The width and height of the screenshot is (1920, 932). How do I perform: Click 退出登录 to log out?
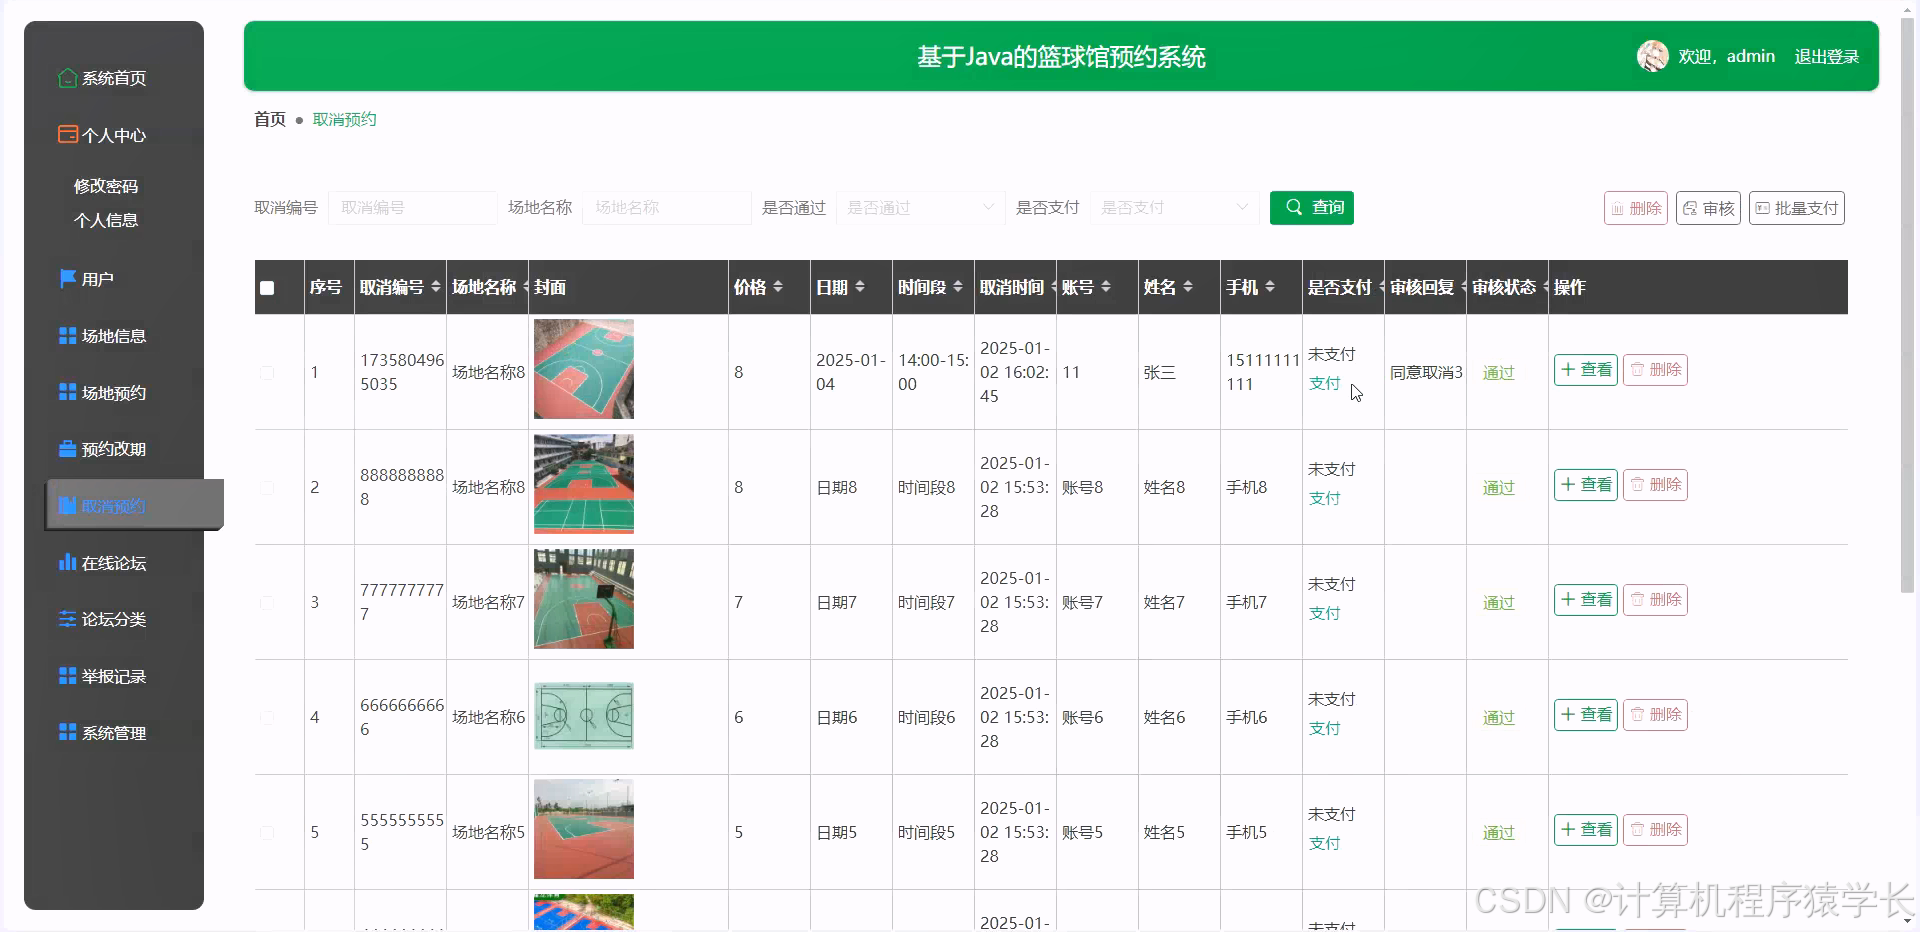coord(1826,56)
